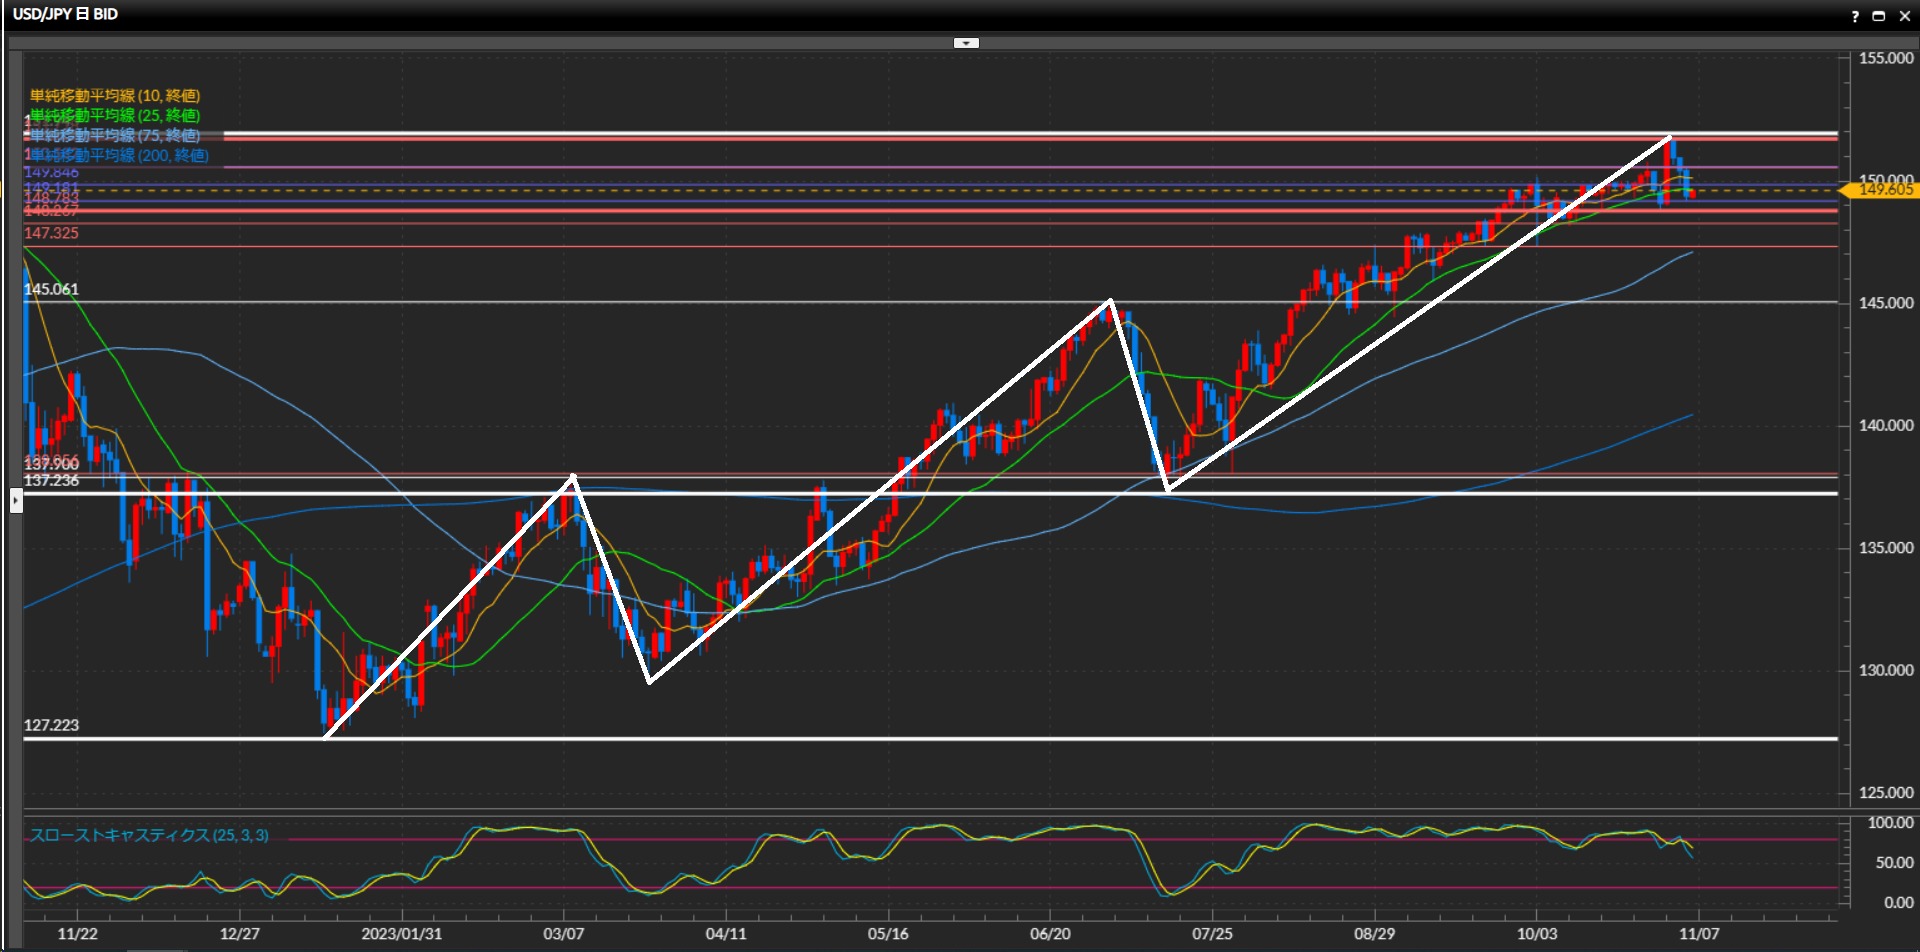Click the USD/JPY 日 BID window title
This screenshot has width=1920, height=952.
(x=66, y=14)
